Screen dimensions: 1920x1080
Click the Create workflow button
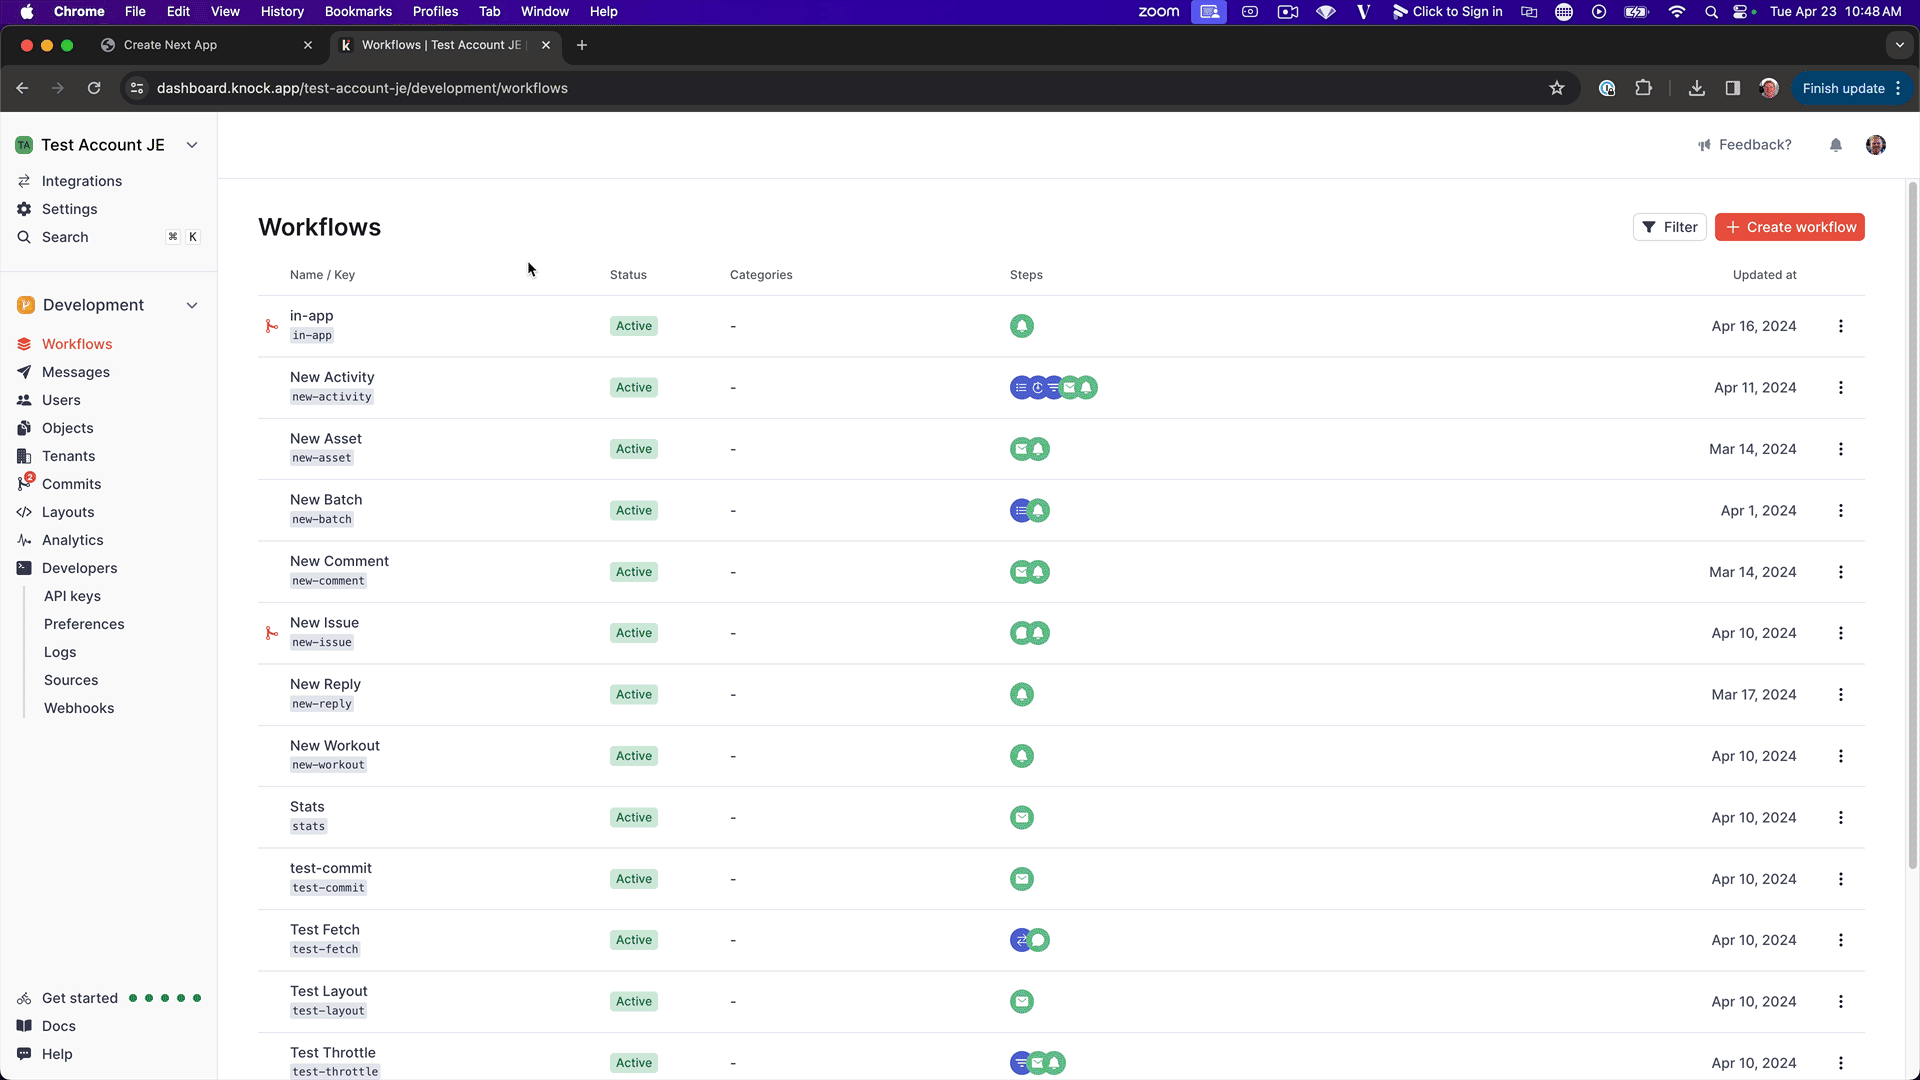(x=1789, y=227)
